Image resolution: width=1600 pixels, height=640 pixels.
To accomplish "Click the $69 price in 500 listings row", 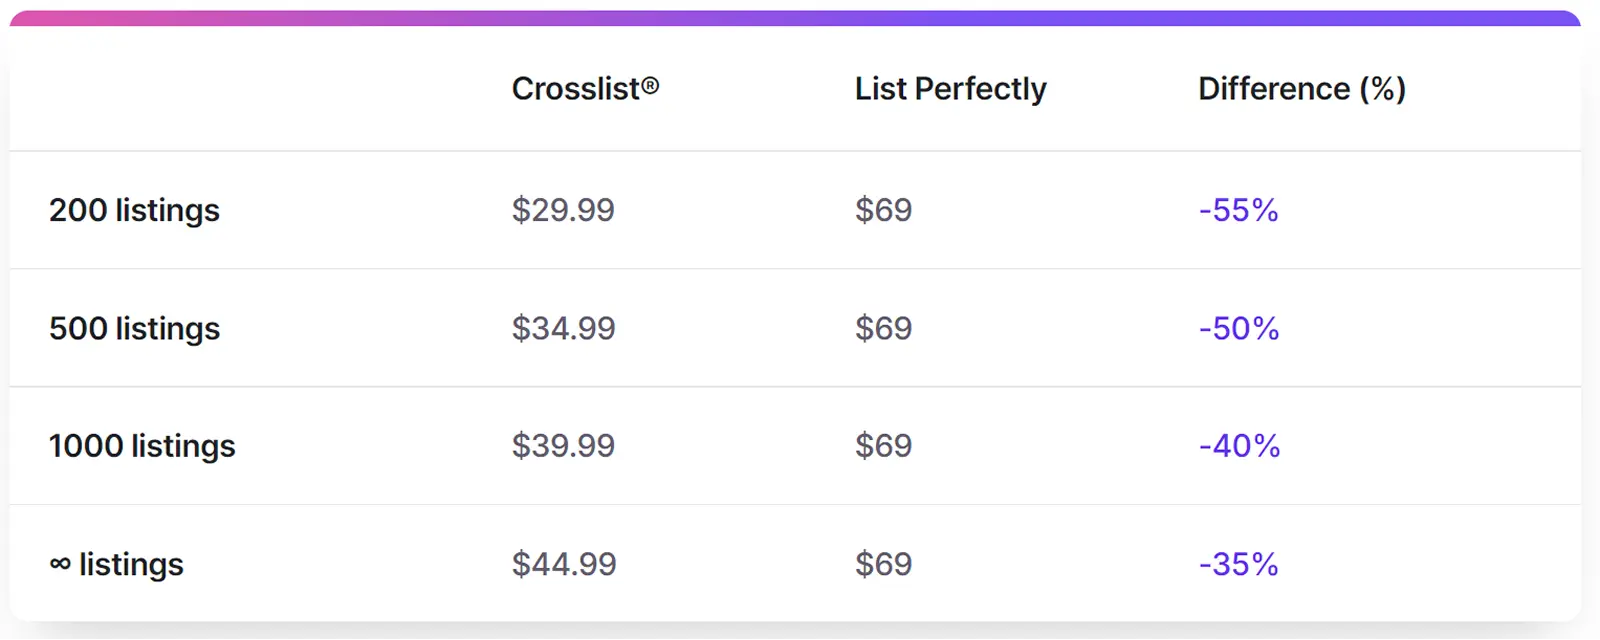I will (x=883, y=328).
